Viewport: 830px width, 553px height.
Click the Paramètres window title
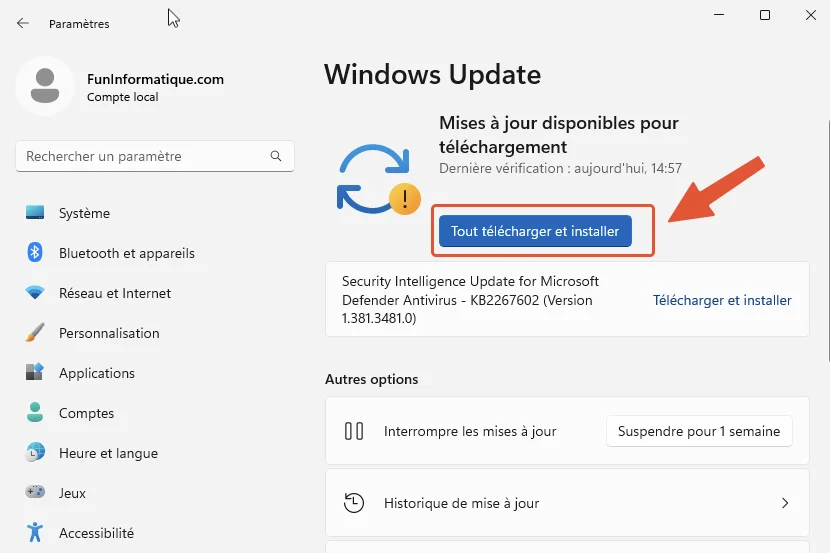click(x=79, y=24)
